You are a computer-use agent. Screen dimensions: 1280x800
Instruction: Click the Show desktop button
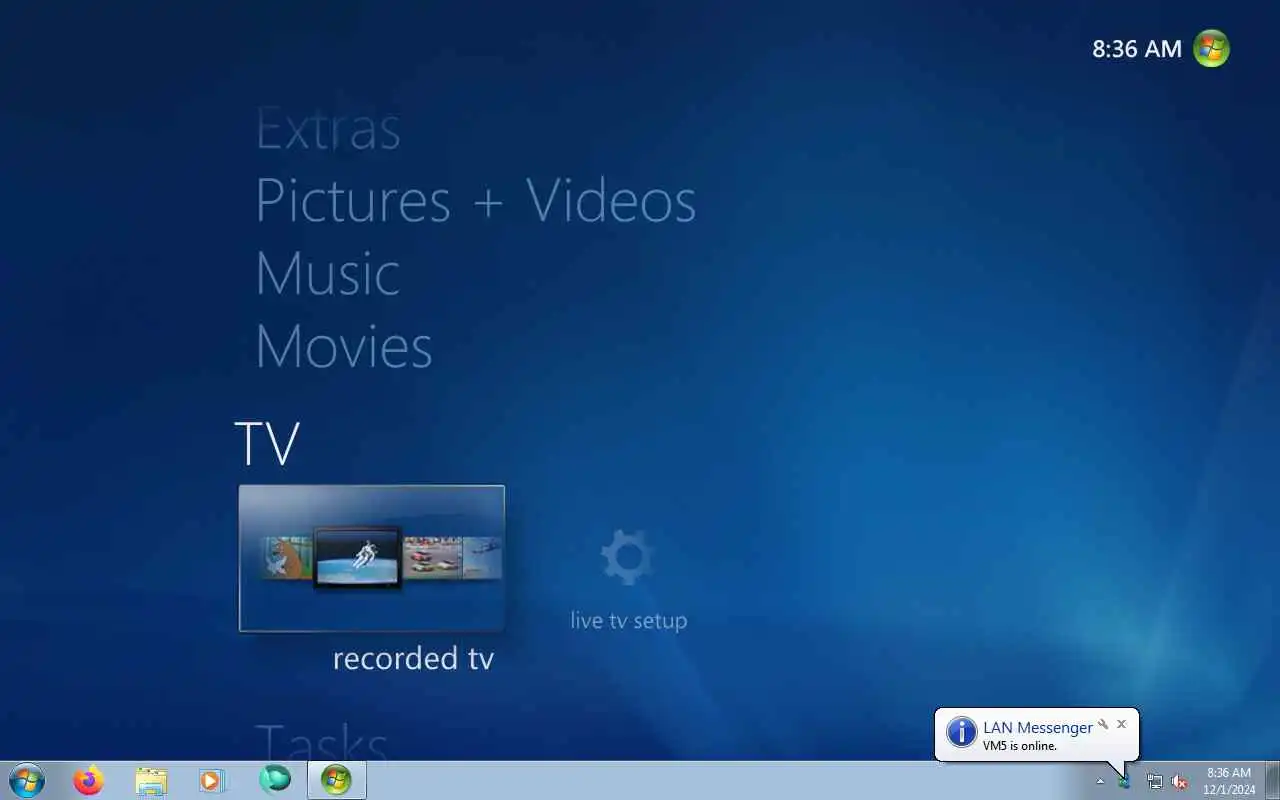[x=1272, y=780]
